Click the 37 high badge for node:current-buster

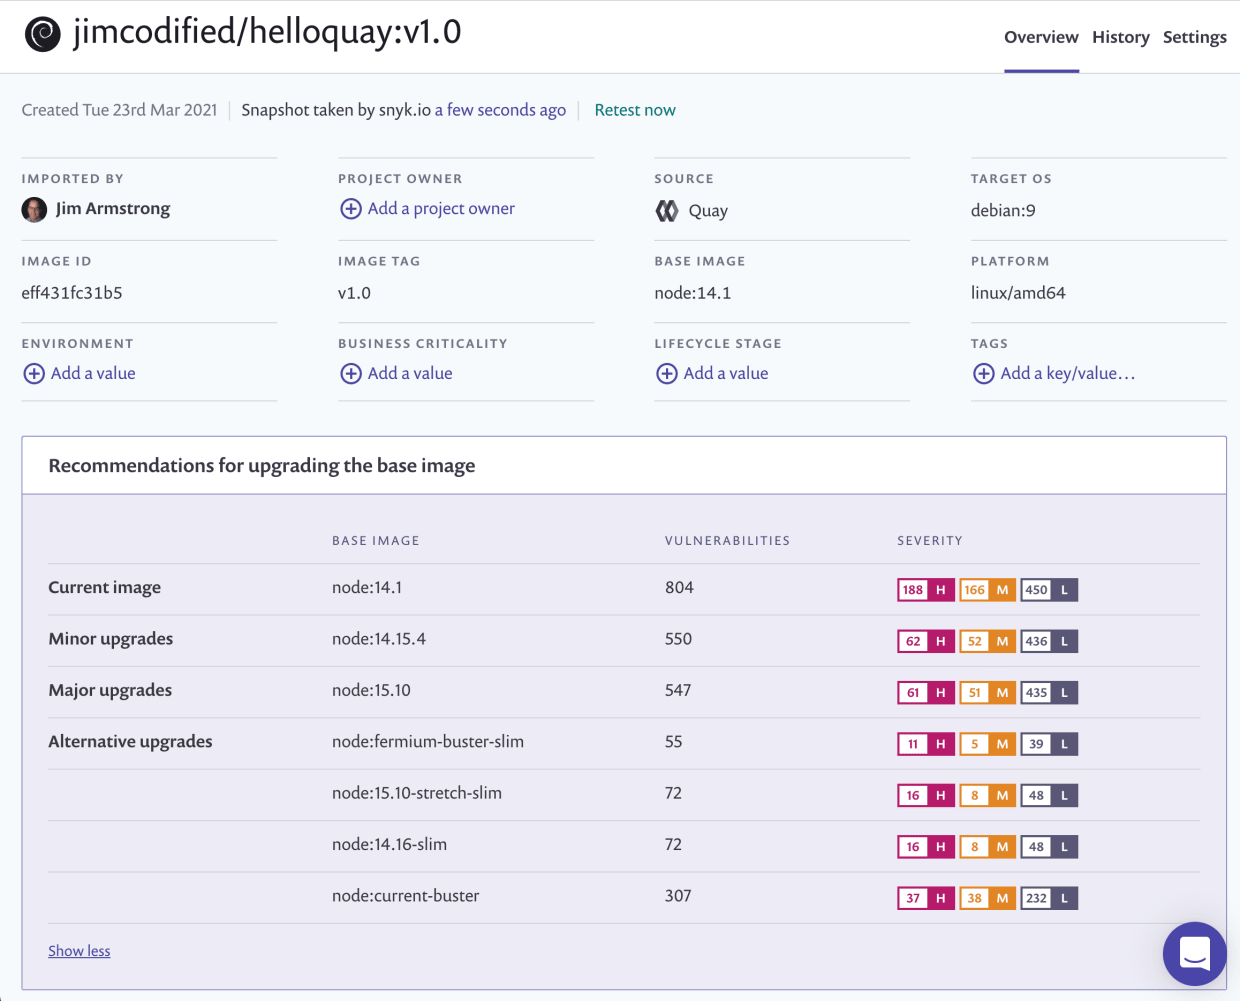click(926, 898)
